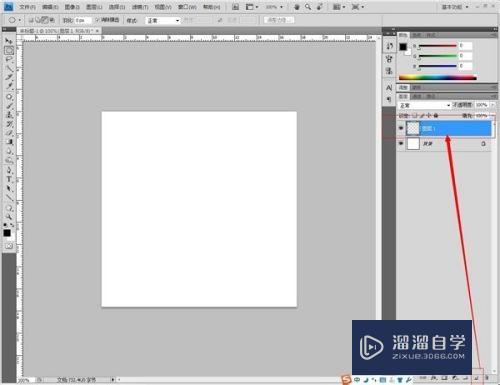Toggle lock position icon
500x385 pixels.
pos(429,115)
